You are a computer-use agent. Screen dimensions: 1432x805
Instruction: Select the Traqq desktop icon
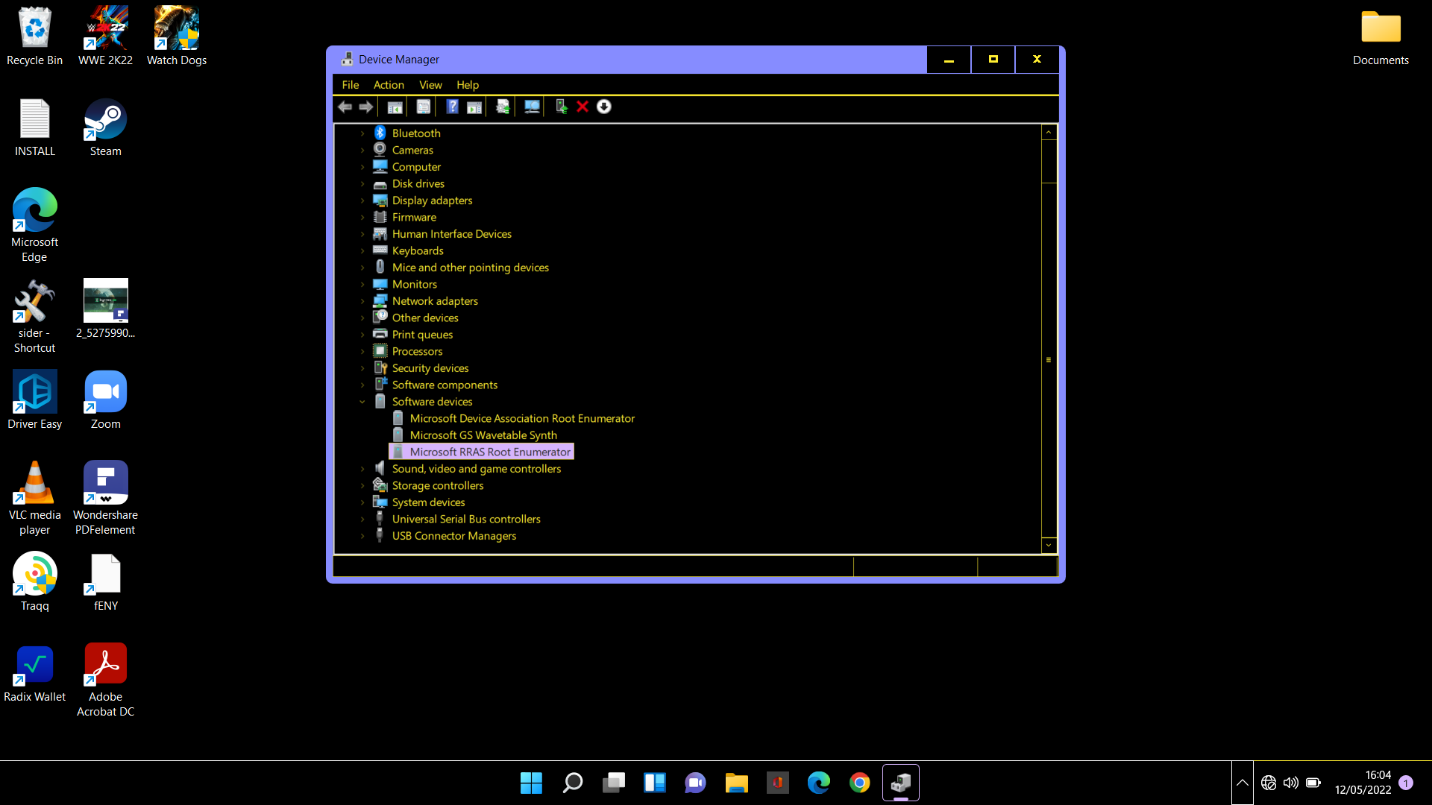tap(35, 582)
